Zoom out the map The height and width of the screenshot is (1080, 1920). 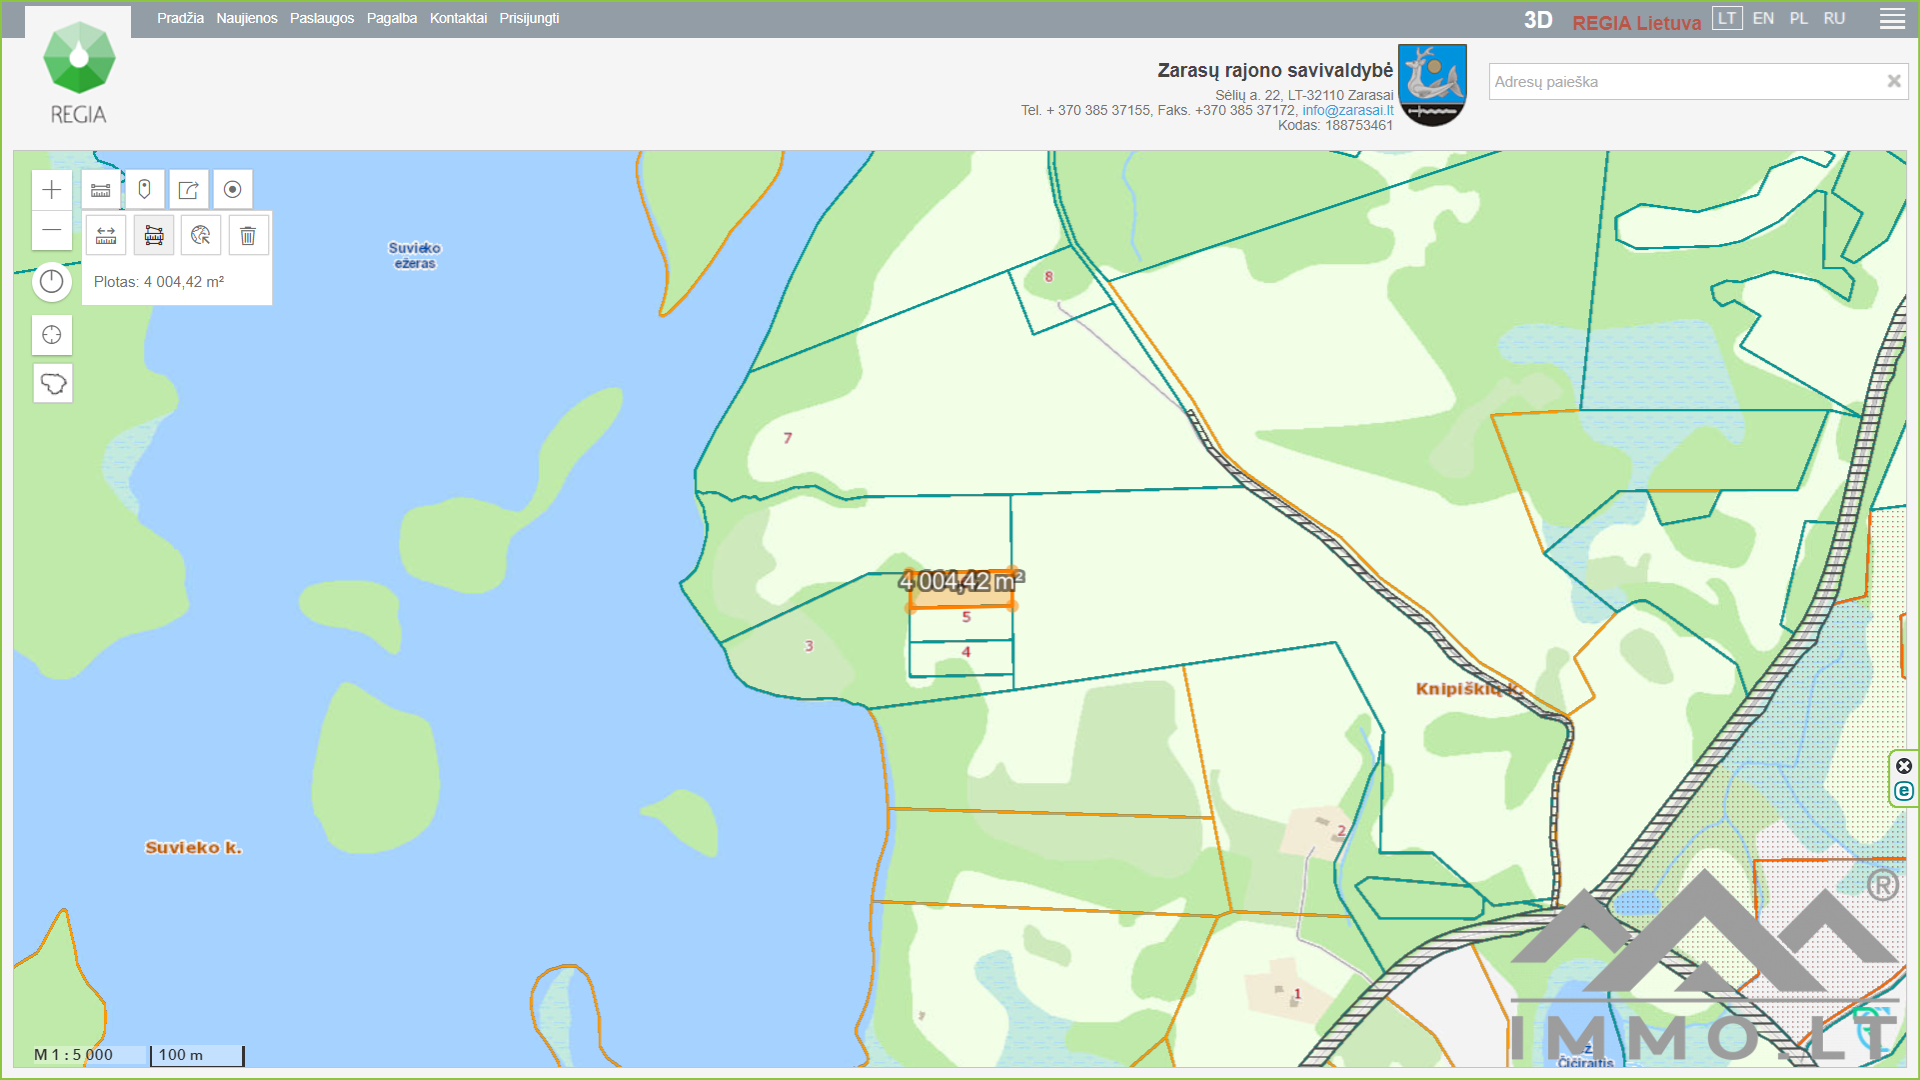point(52,231)
